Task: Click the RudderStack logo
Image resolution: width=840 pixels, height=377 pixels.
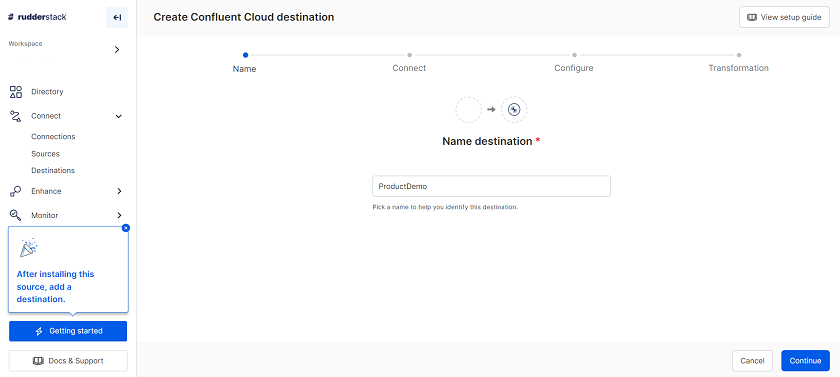Action: tap(37, 17)
